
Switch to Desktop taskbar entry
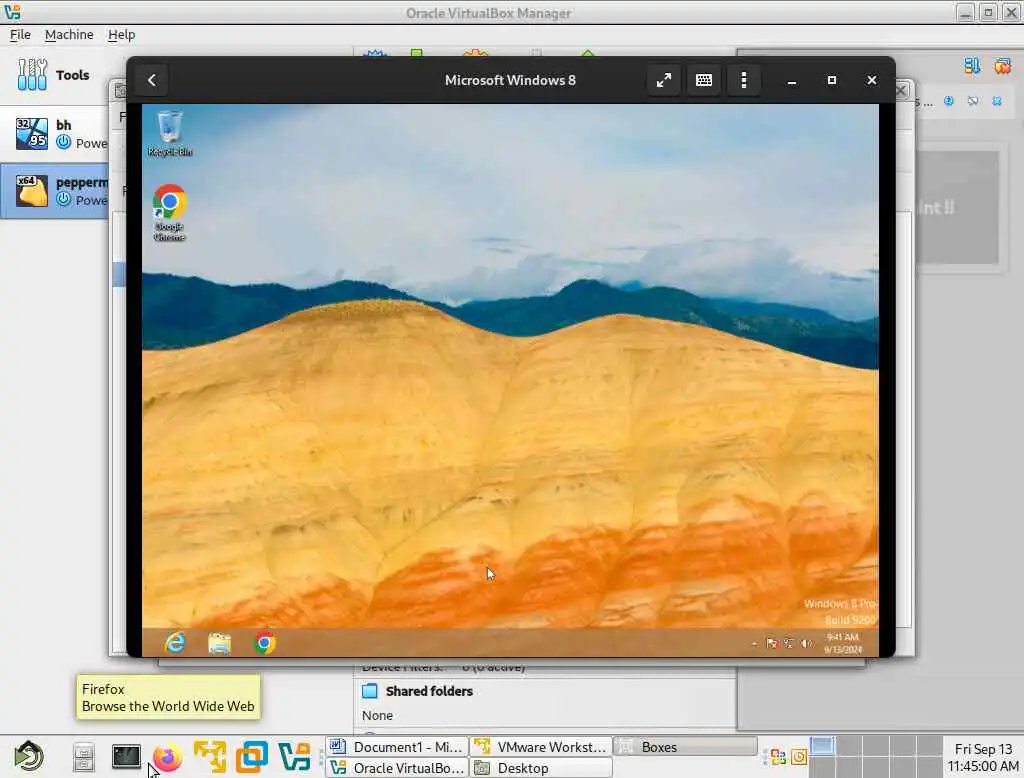tap(541, 768)
